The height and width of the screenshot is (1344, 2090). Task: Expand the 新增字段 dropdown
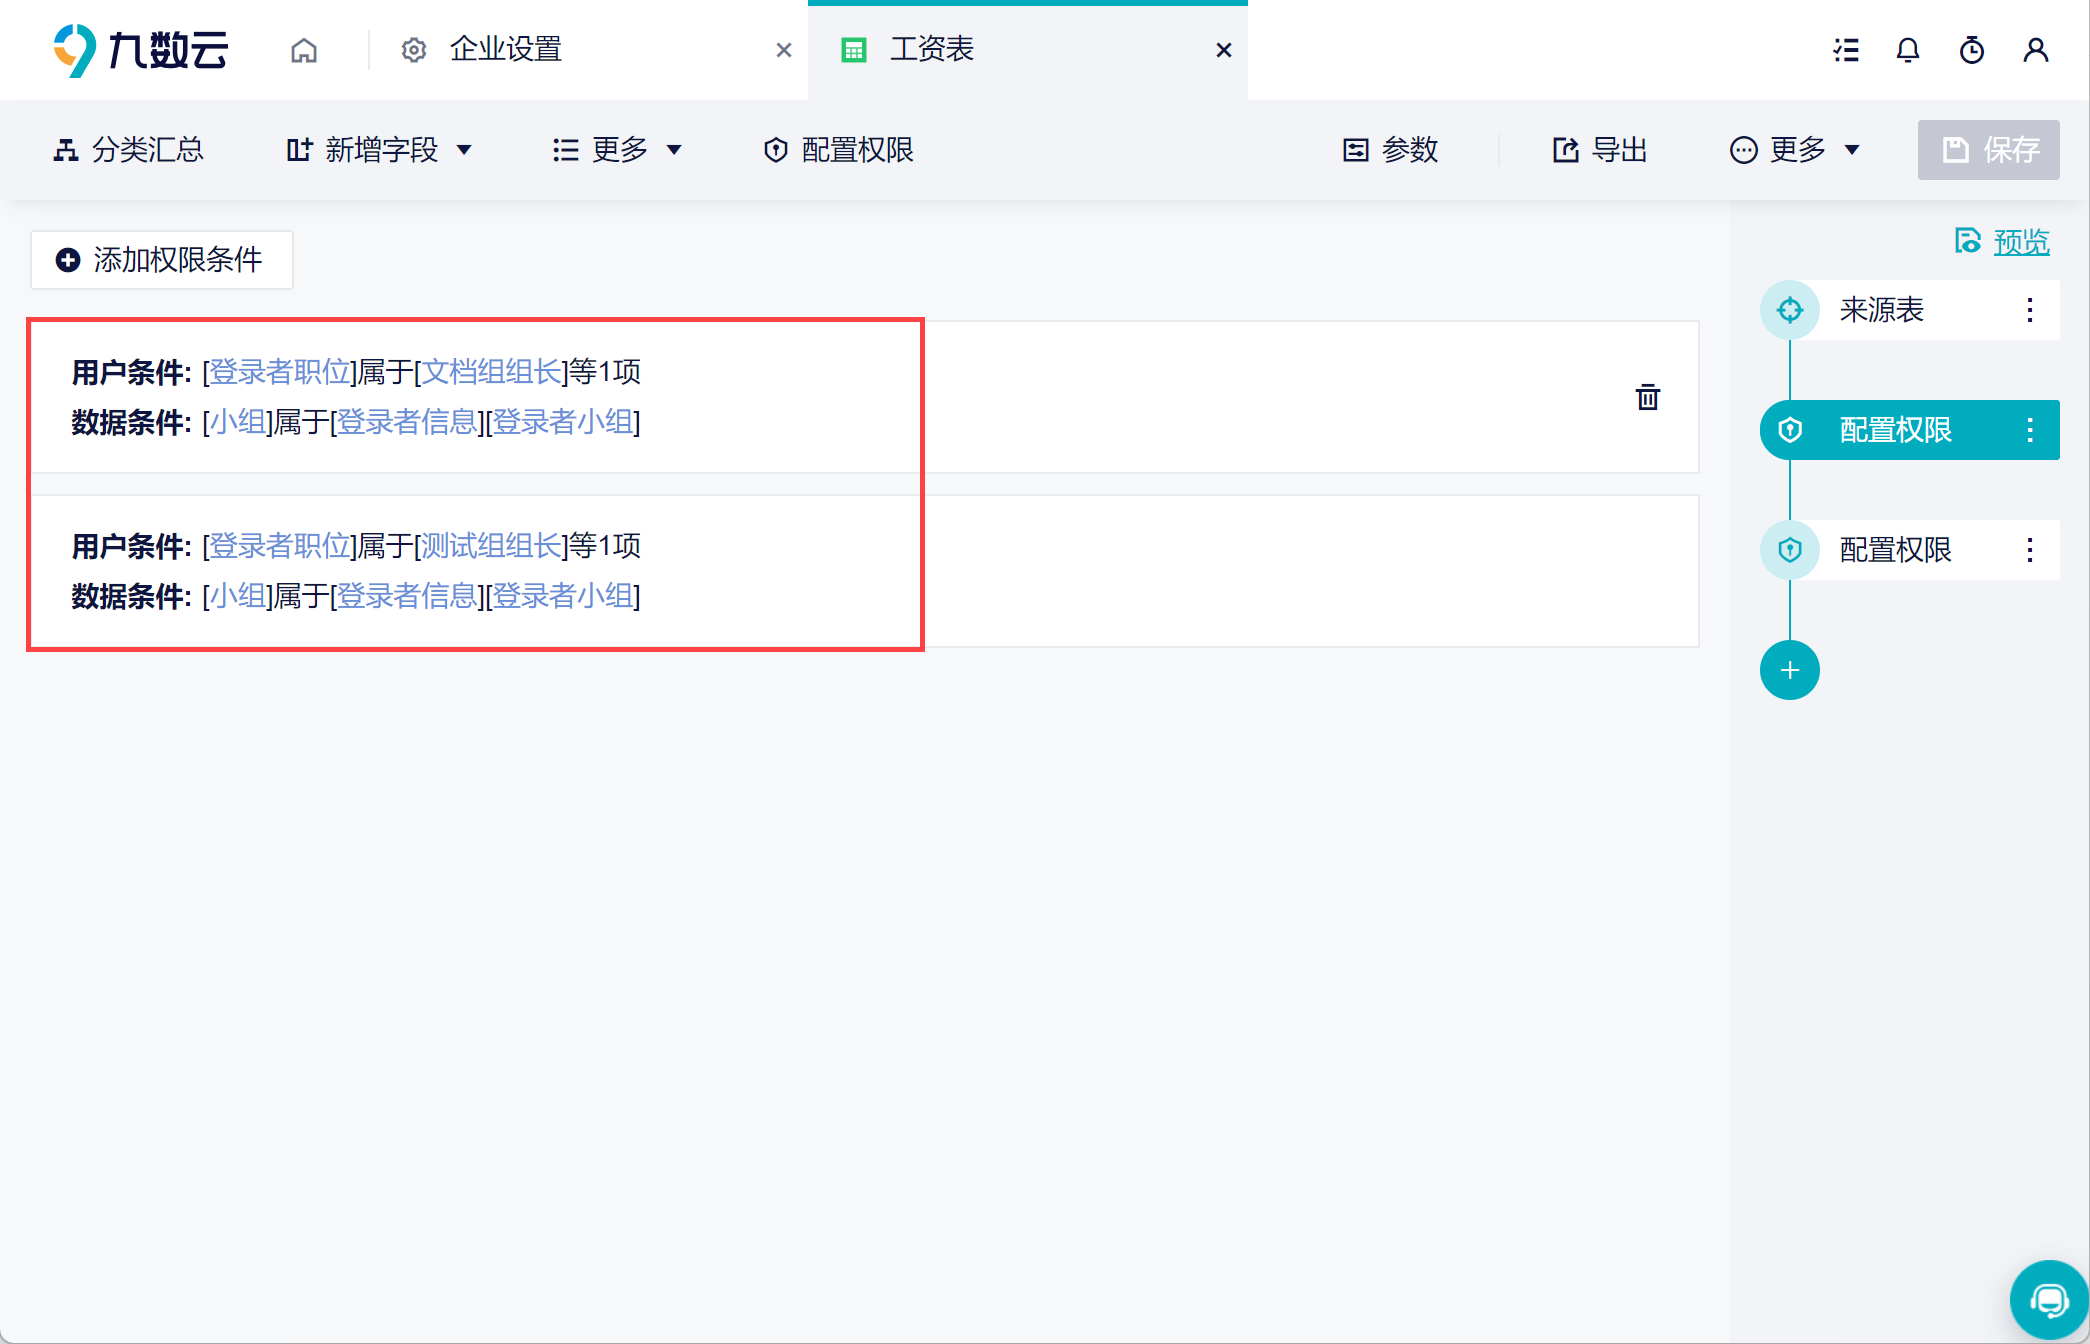point(379,150)
